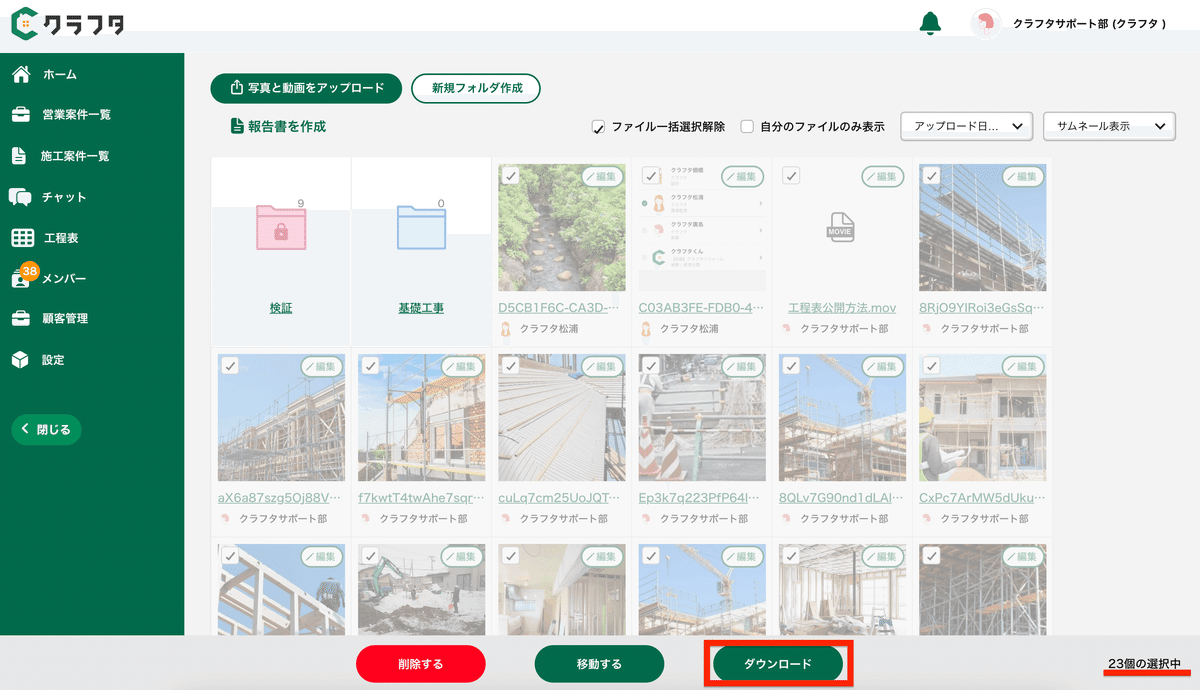Click 削除する button
This screenshot has height=690, width=1200.
[420, 664]
